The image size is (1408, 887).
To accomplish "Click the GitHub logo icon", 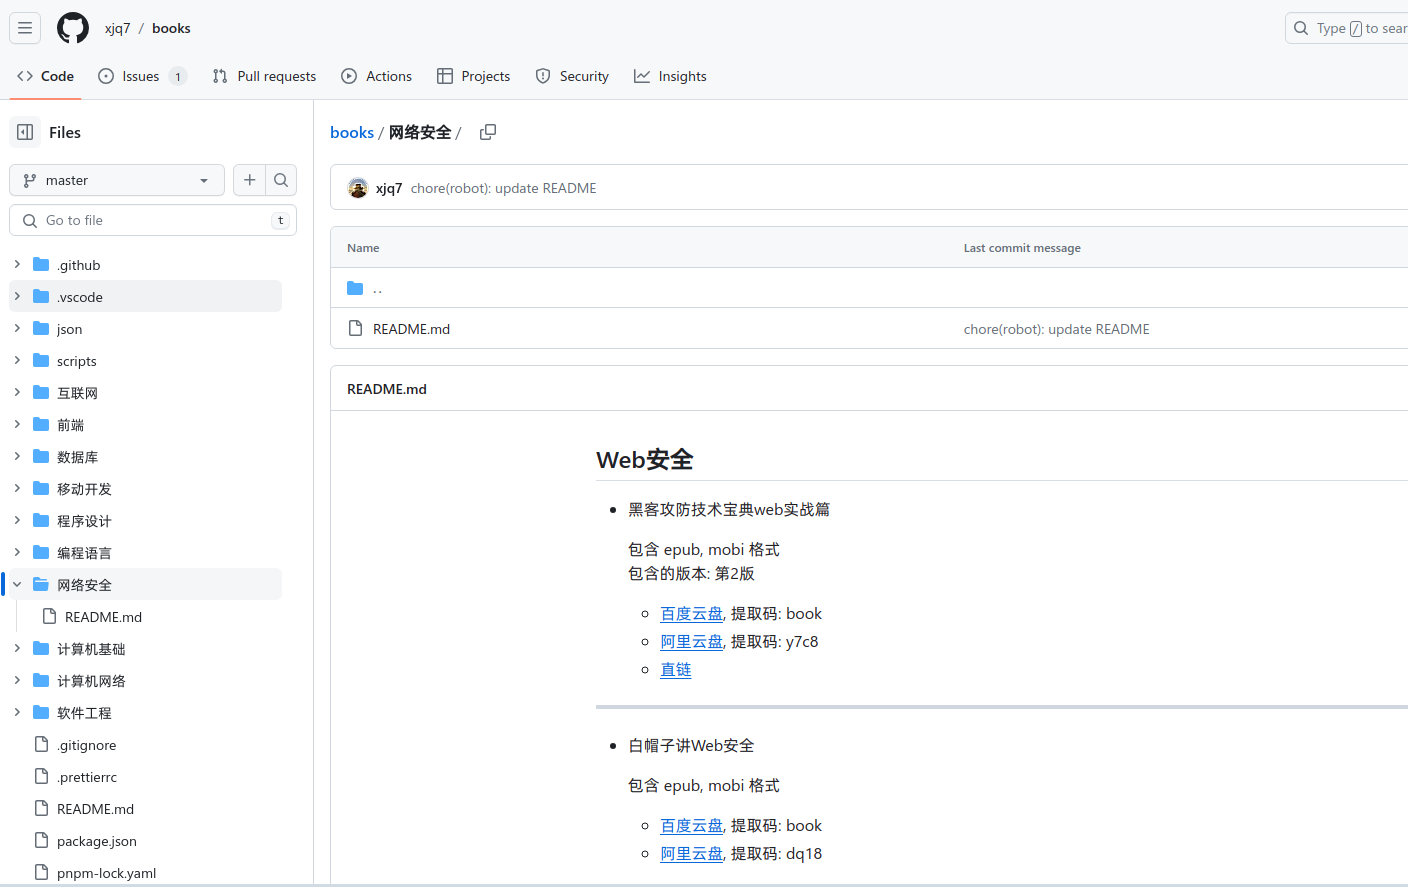I will (73, 28).
